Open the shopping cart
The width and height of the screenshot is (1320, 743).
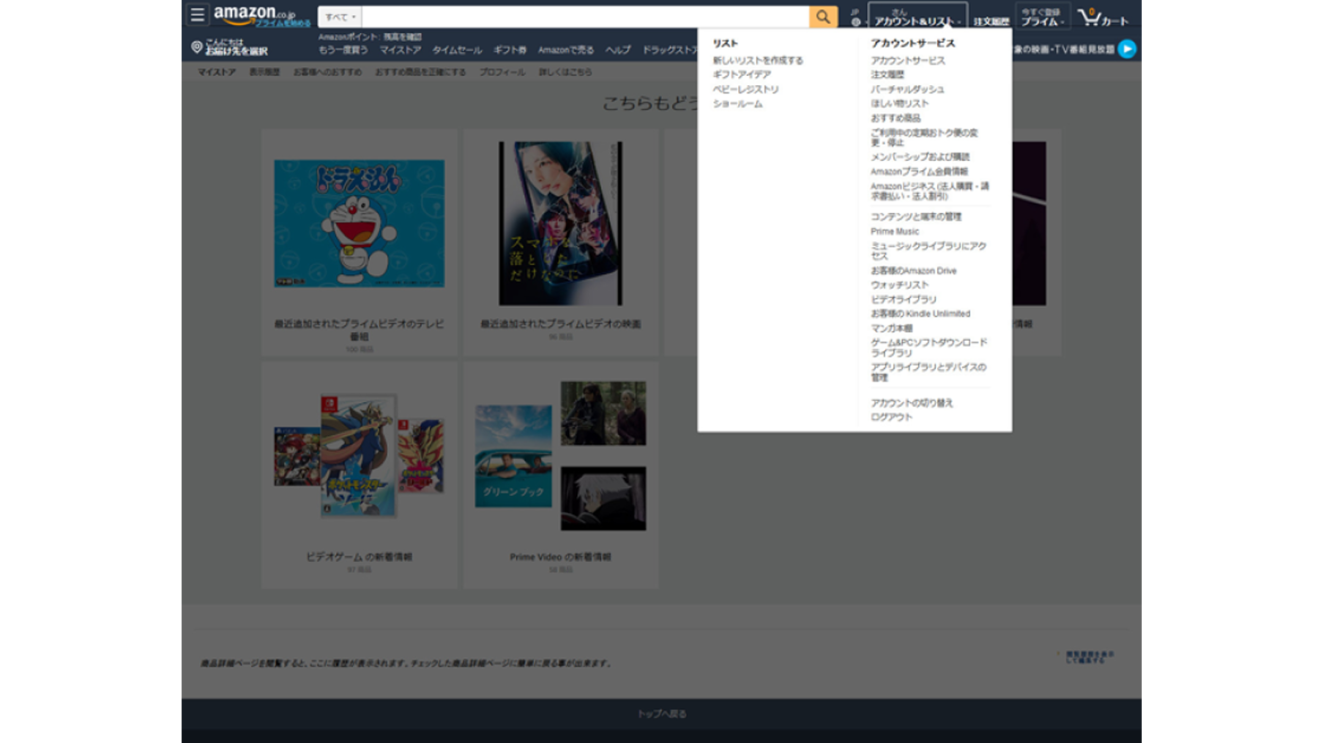pos(1103,17)
